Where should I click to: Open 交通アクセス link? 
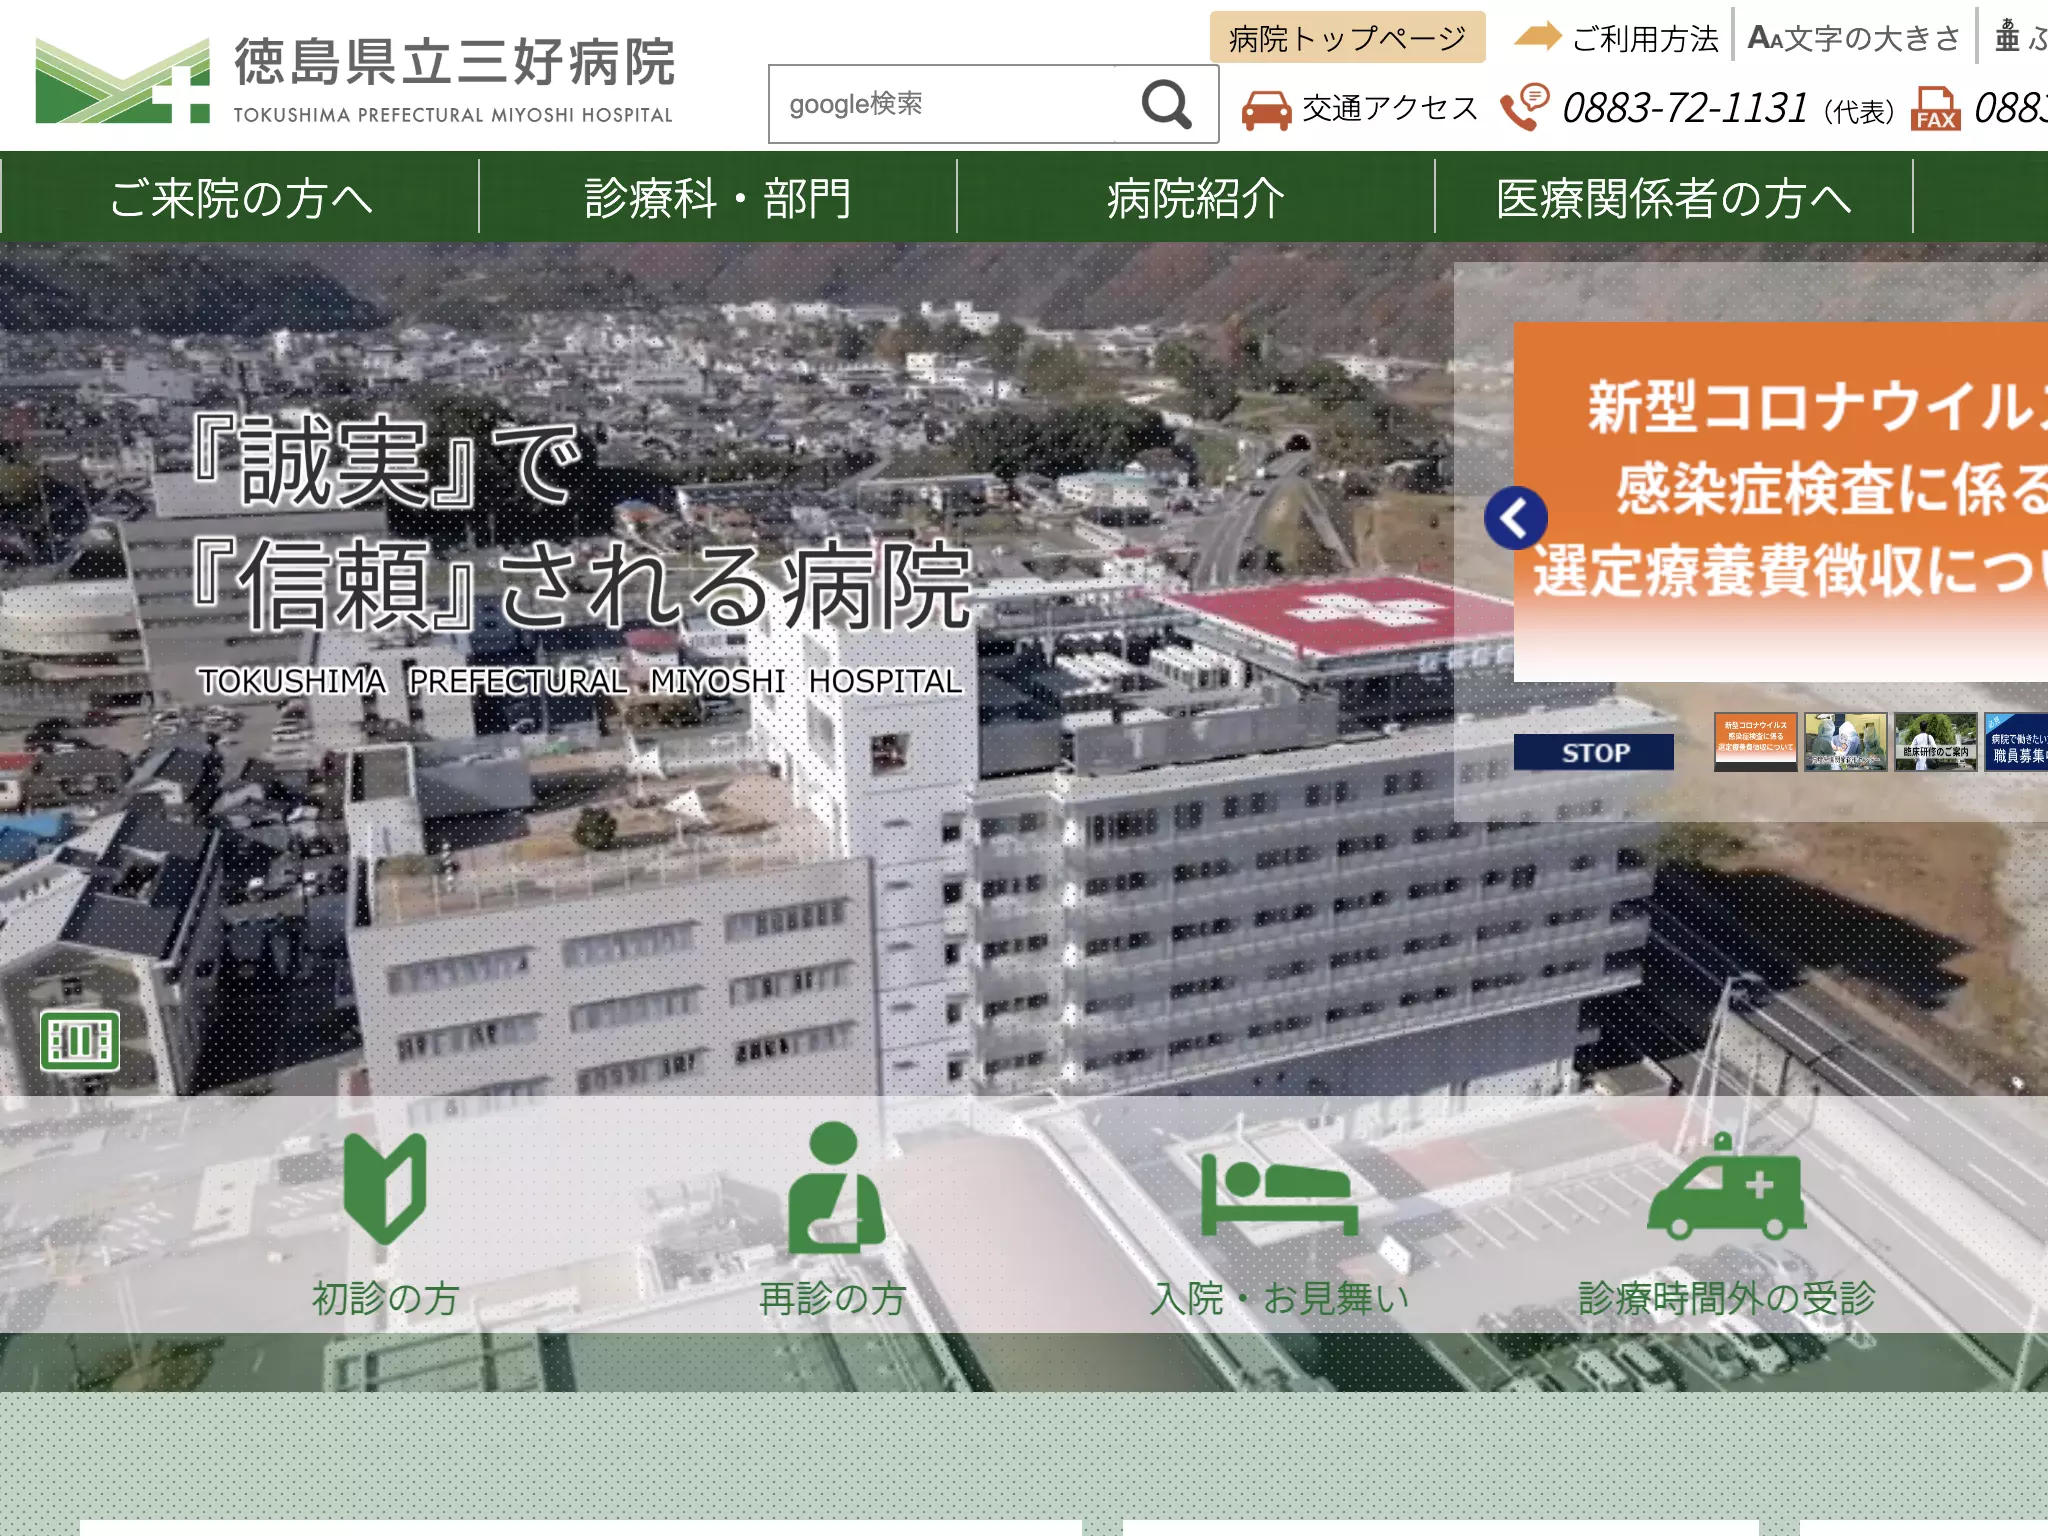[x=1390, y=108]
